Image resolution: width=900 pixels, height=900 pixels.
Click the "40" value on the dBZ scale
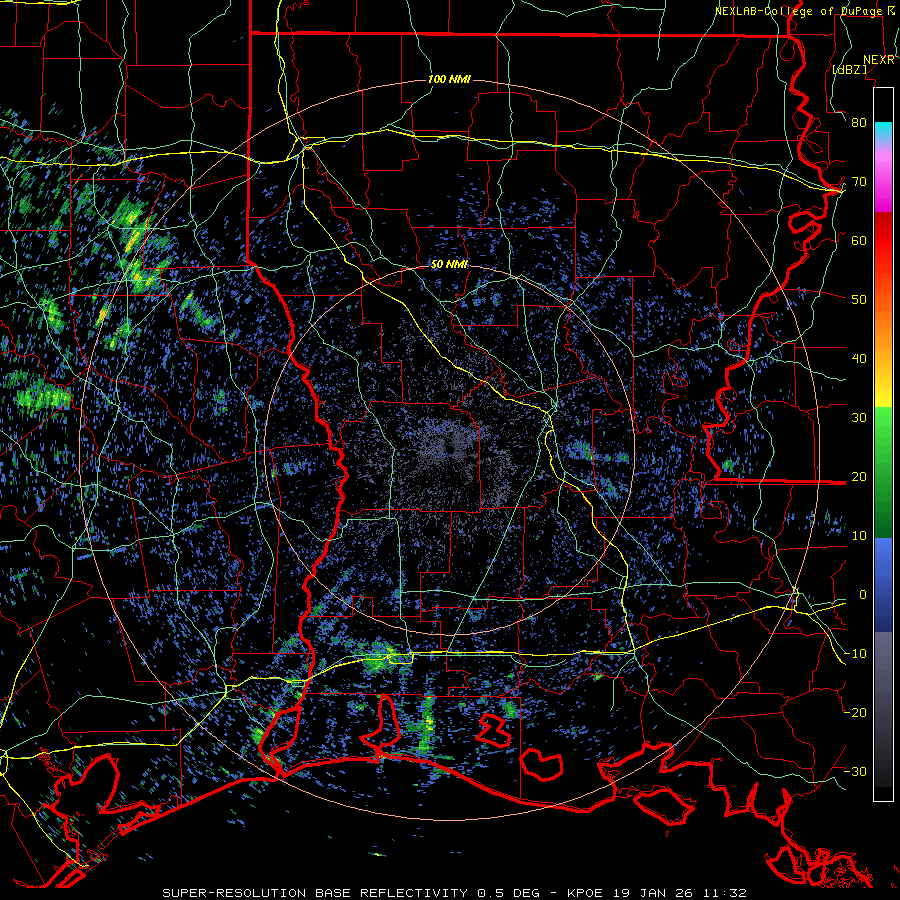[x=859, y=359]
